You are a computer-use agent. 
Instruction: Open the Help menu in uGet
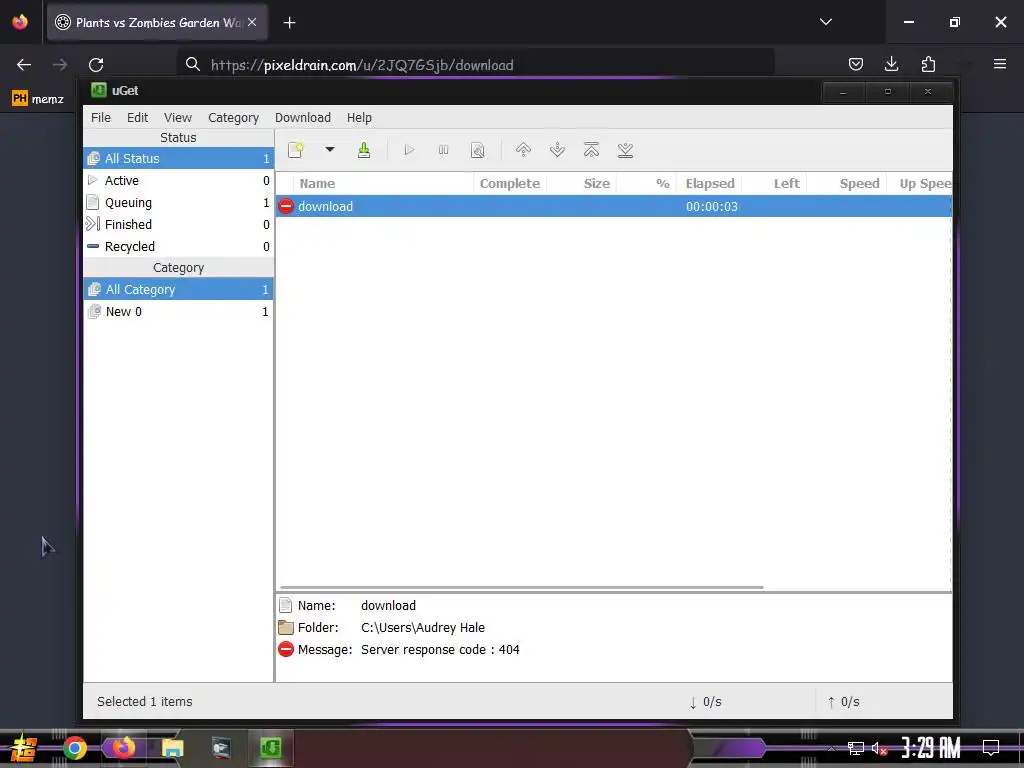tap(359, 118)
